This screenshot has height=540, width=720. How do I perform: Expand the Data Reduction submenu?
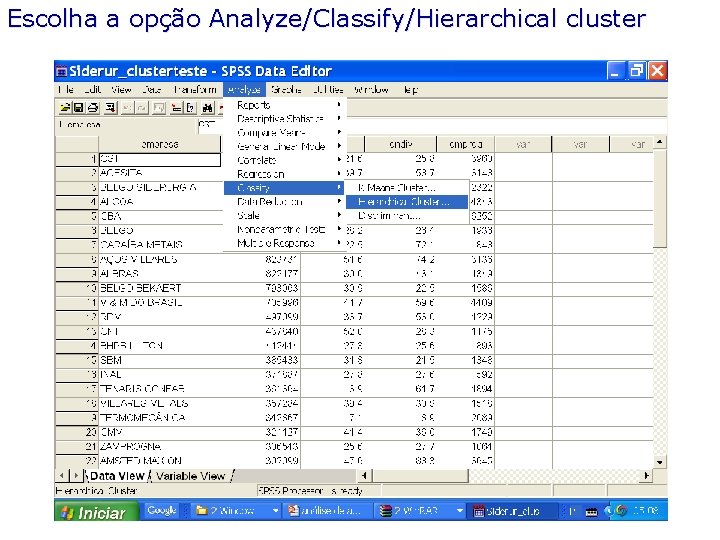285,202
